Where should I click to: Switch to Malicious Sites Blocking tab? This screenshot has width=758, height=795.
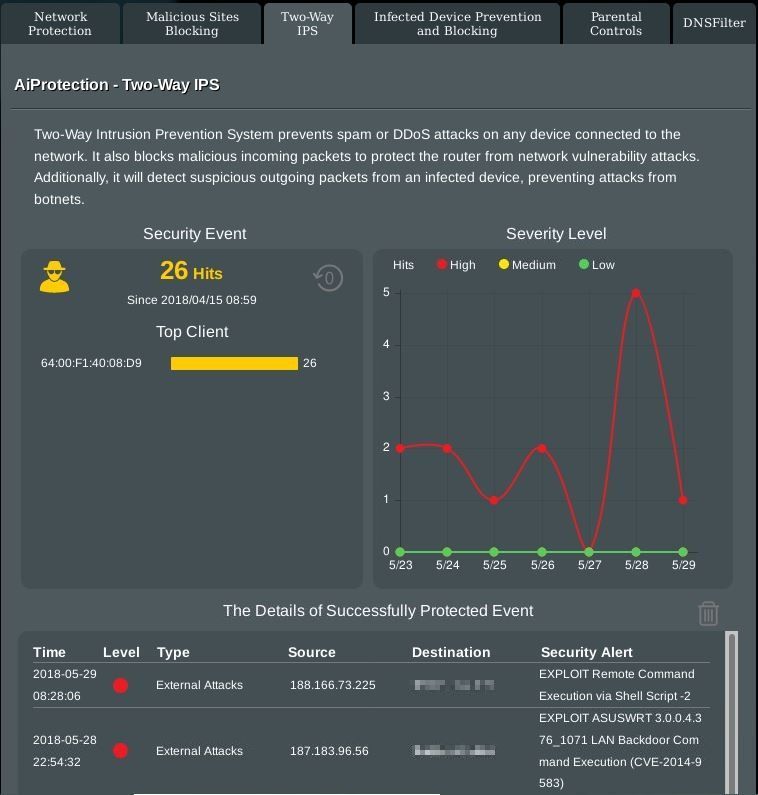[191, 24]
